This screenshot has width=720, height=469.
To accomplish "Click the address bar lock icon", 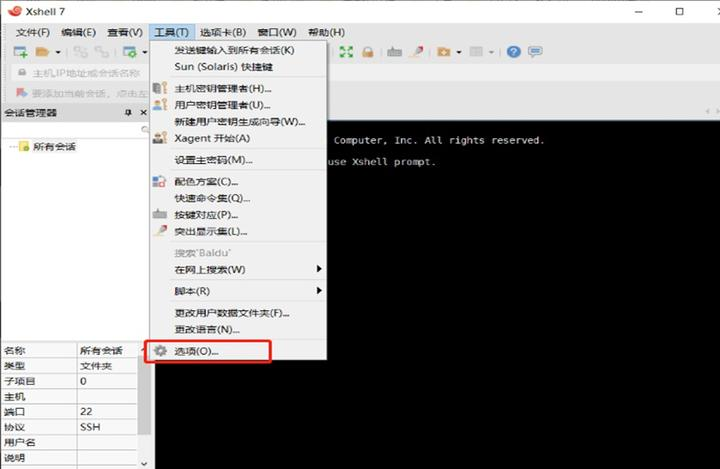I will [x=22, y=73].
